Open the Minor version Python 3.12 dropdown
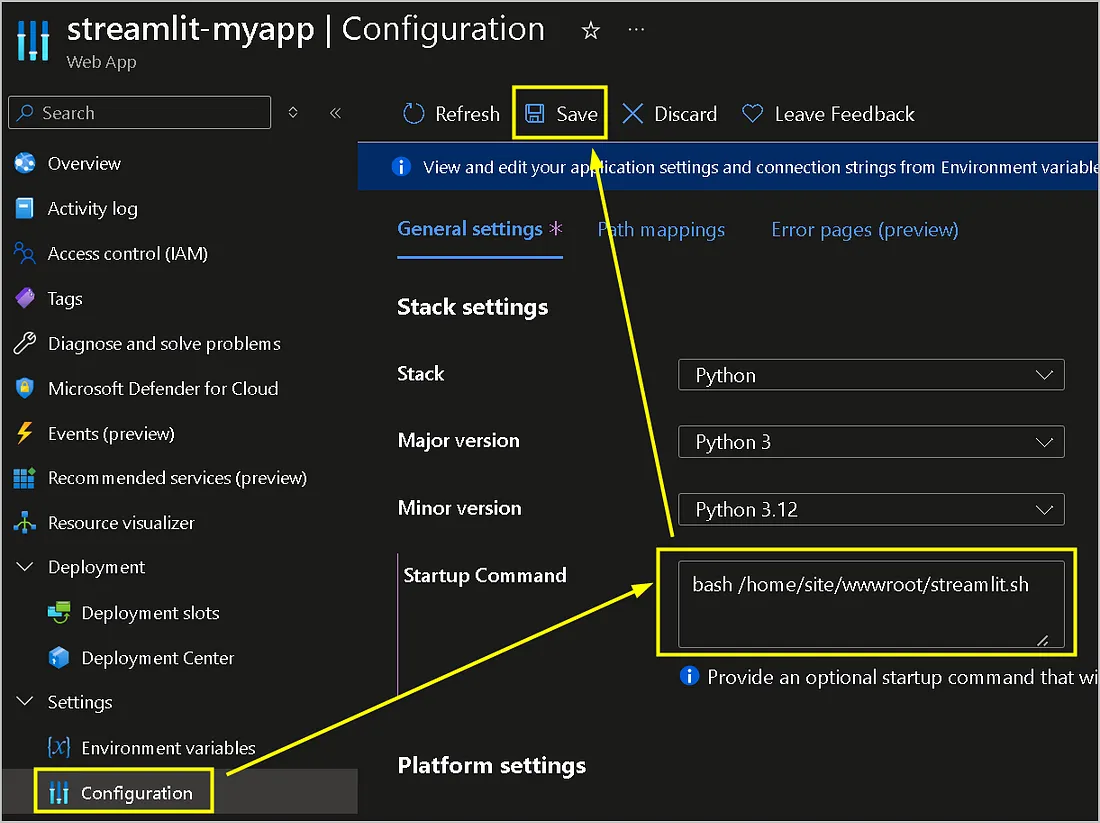The height and width of the screenshot is (823, 1100). tap(870, 510)
